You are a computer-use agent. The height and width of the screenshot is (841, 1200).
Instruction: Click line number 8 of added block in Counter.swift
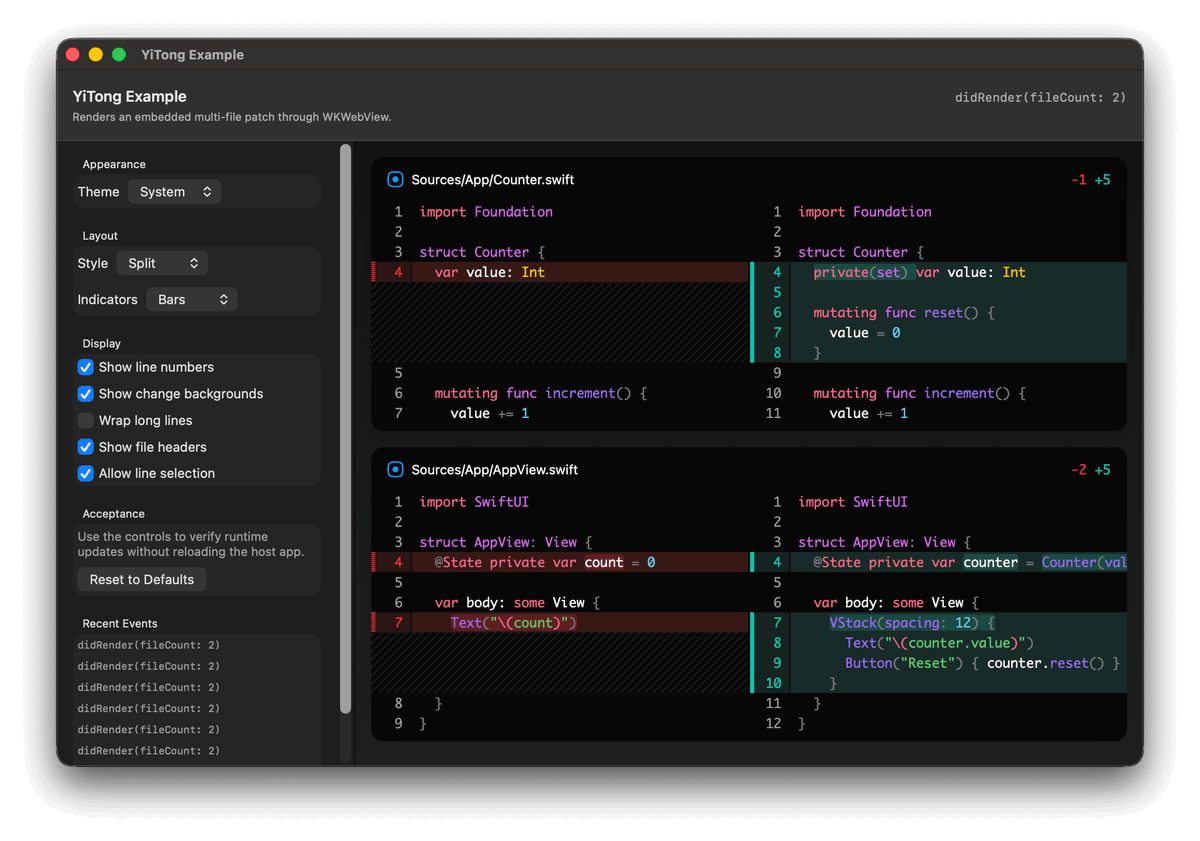click(x=777, y=352)
